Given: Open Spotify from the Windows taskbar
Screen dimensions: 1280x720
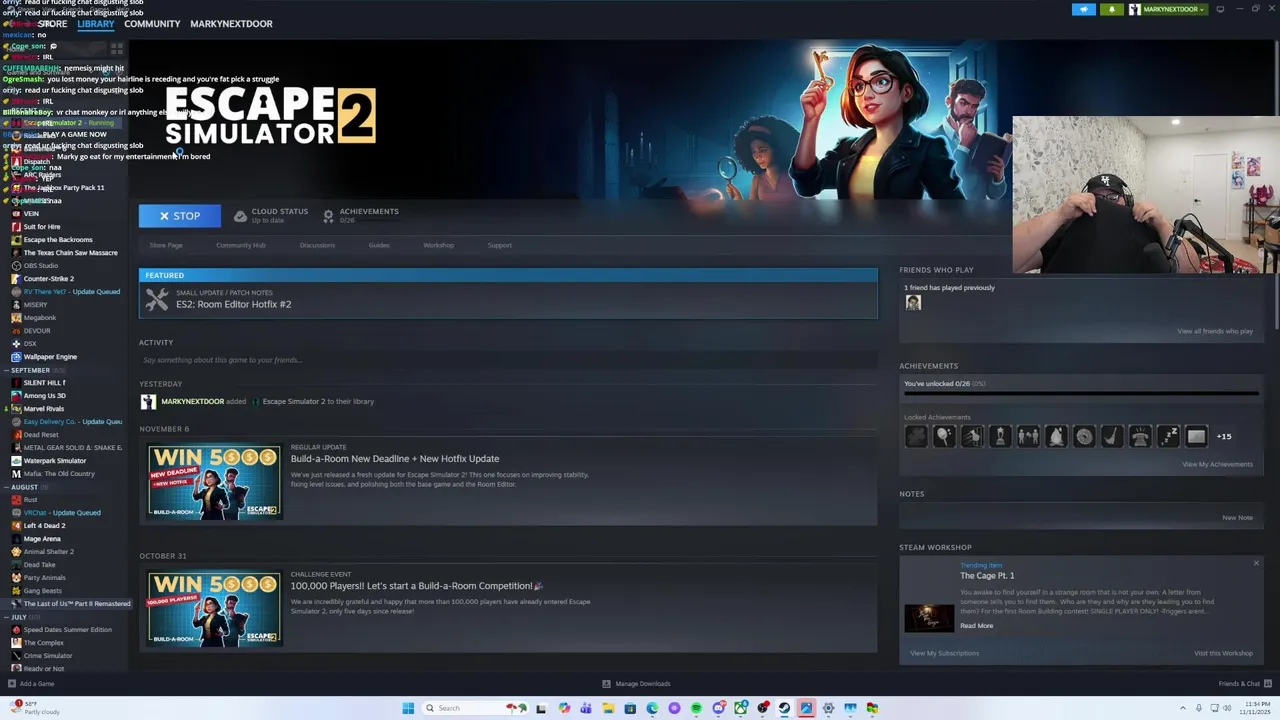Looking at the screenshot, I should click(x=696, y=708).
